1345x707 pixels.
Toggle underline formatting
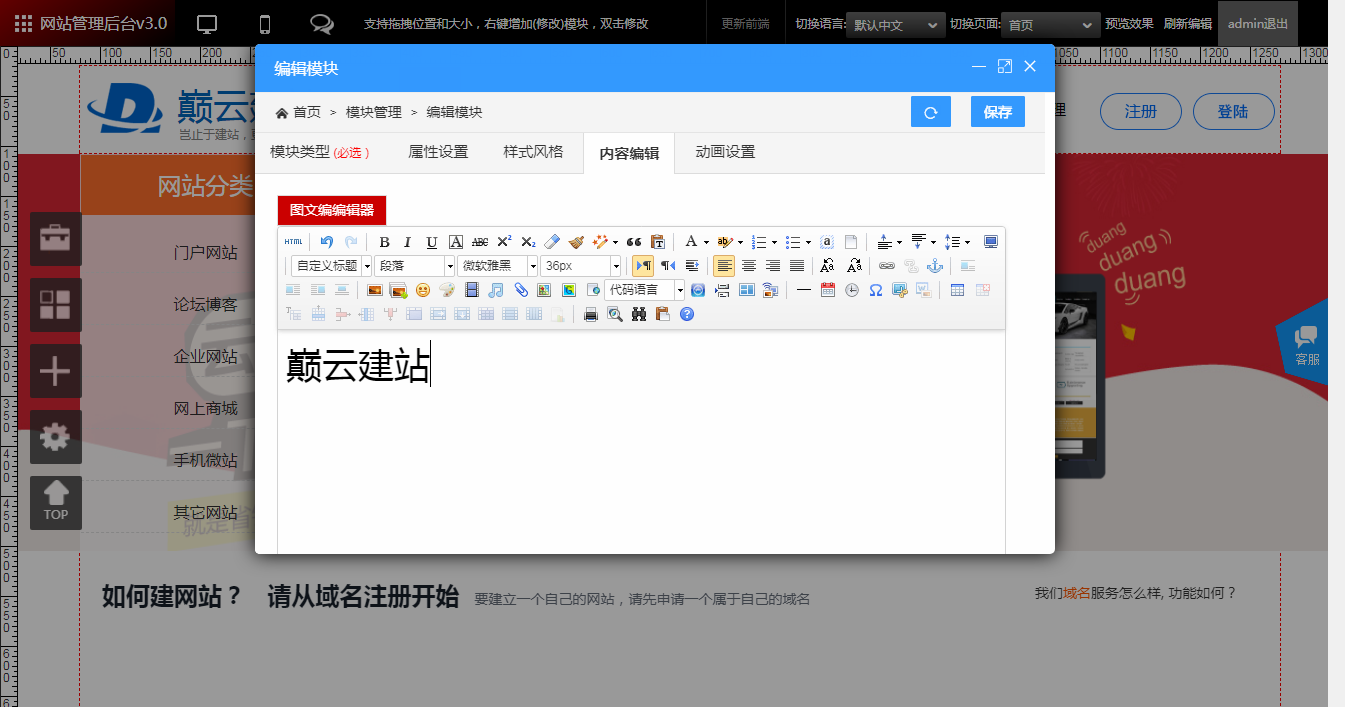pyautogui.click(x=430, y=241)
